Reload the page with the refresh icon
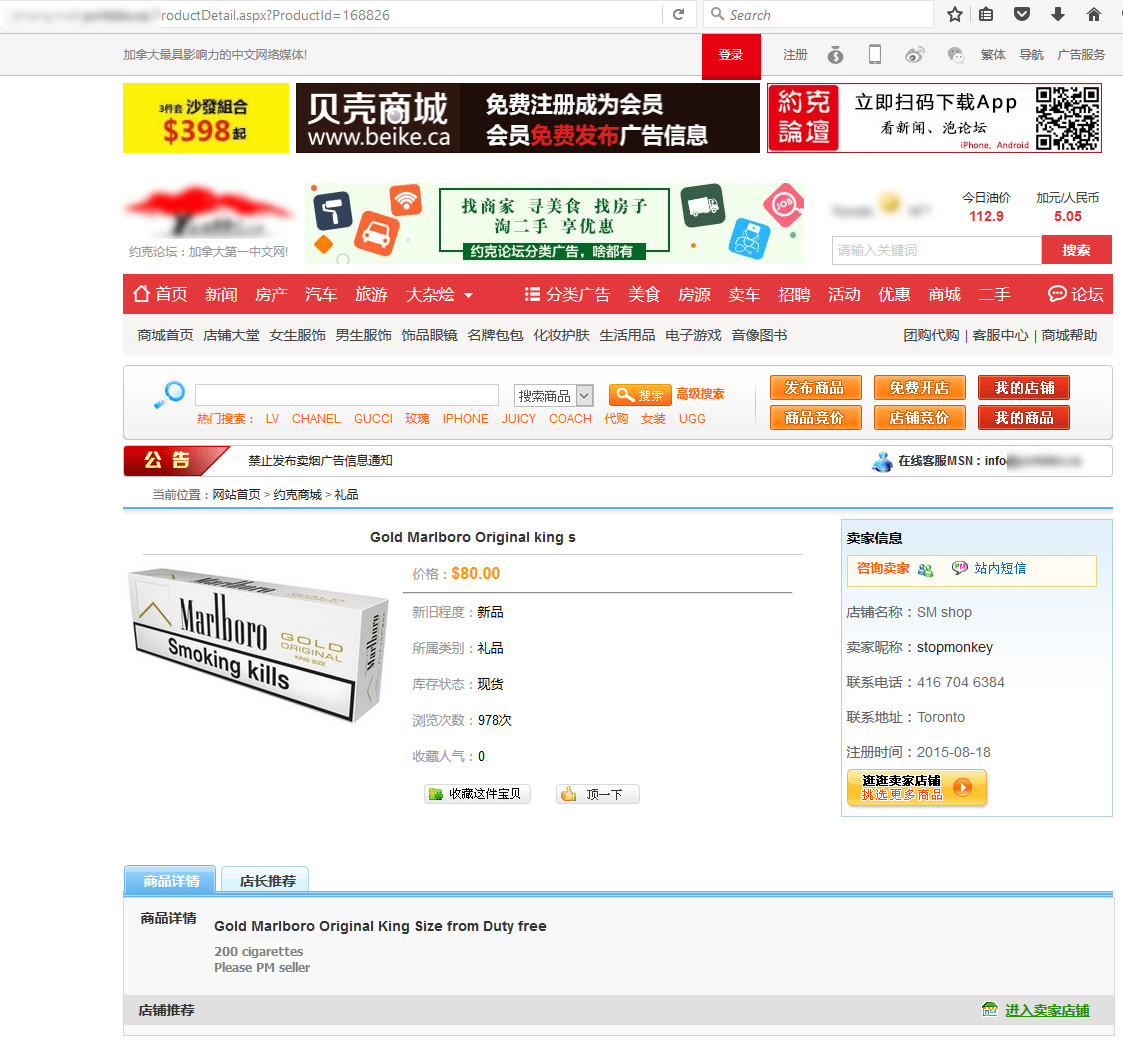The image size is (1123, 1045). click(x=678, y=14)
